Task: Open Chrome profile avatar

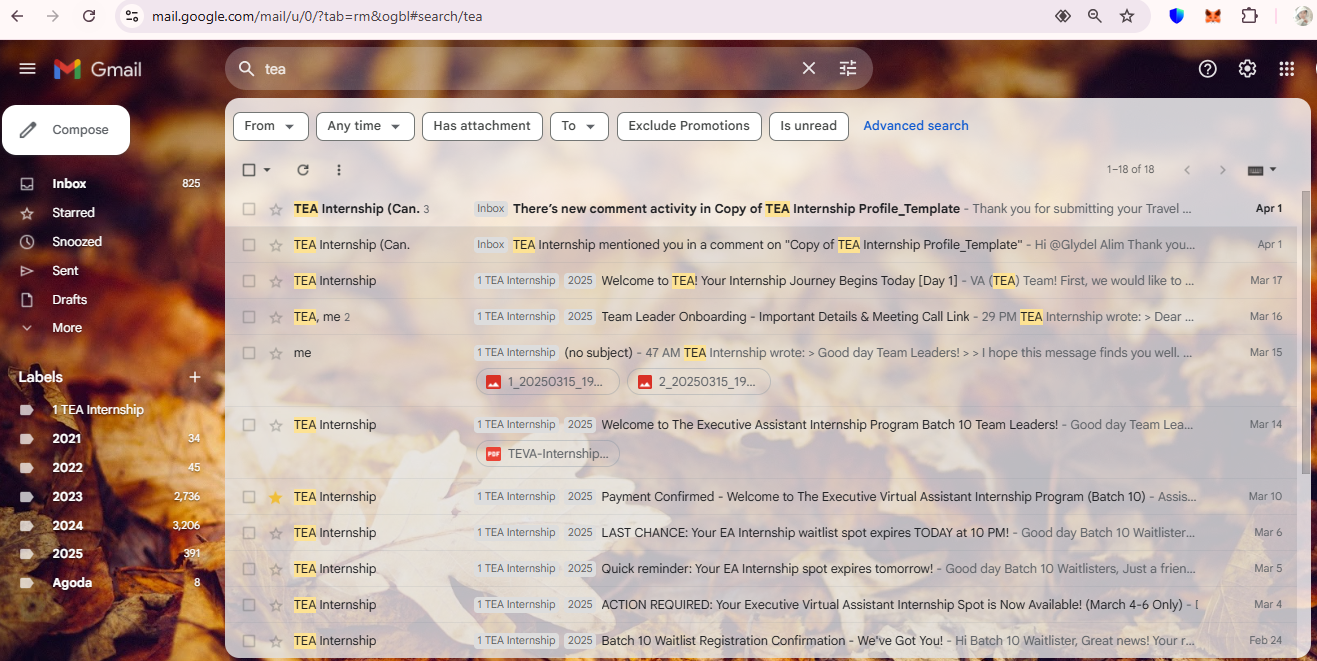Action: point(1303,16)
